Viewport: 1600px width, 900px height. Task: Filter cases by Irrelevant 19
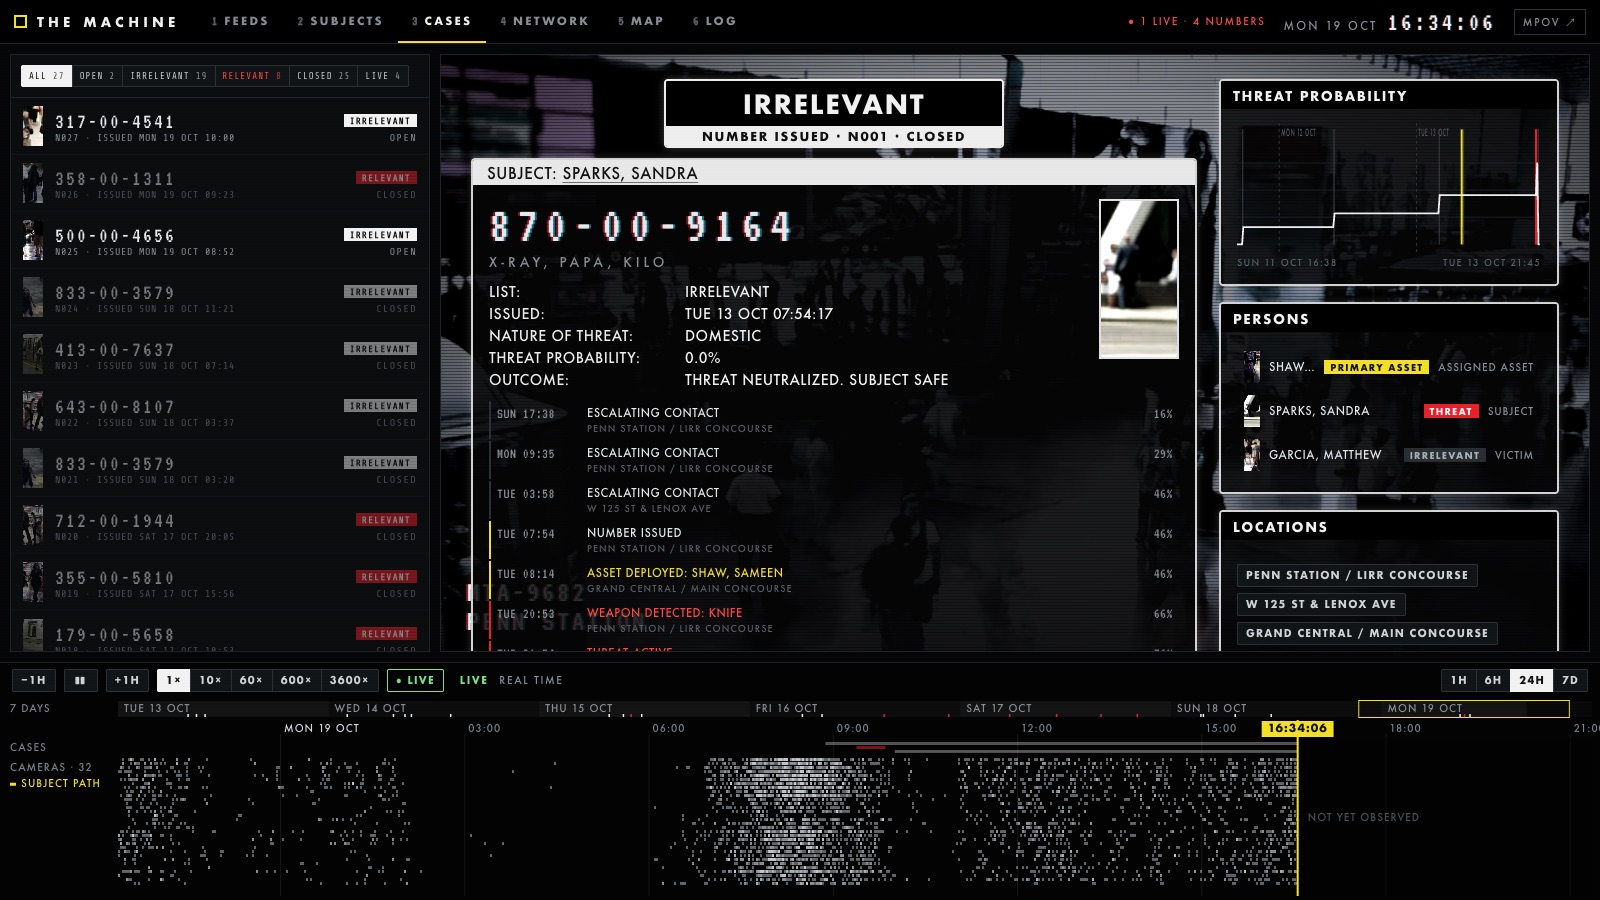coord(168,76)
